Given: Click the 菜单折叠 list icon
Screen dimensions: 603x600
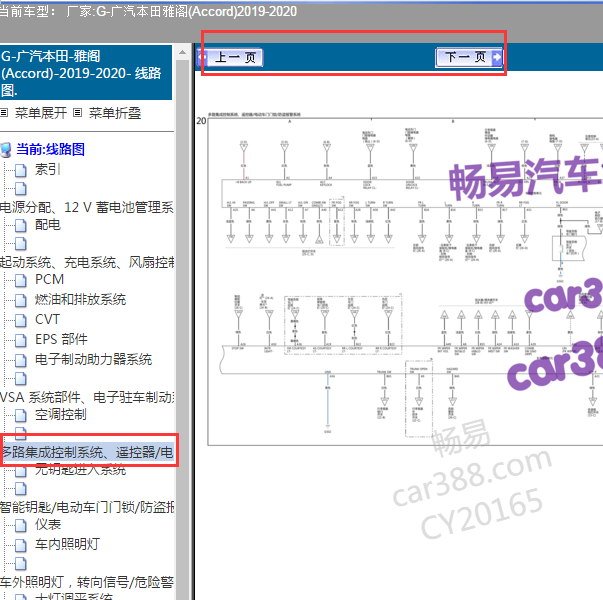Looking at the screenshot, I should [77, 113].
